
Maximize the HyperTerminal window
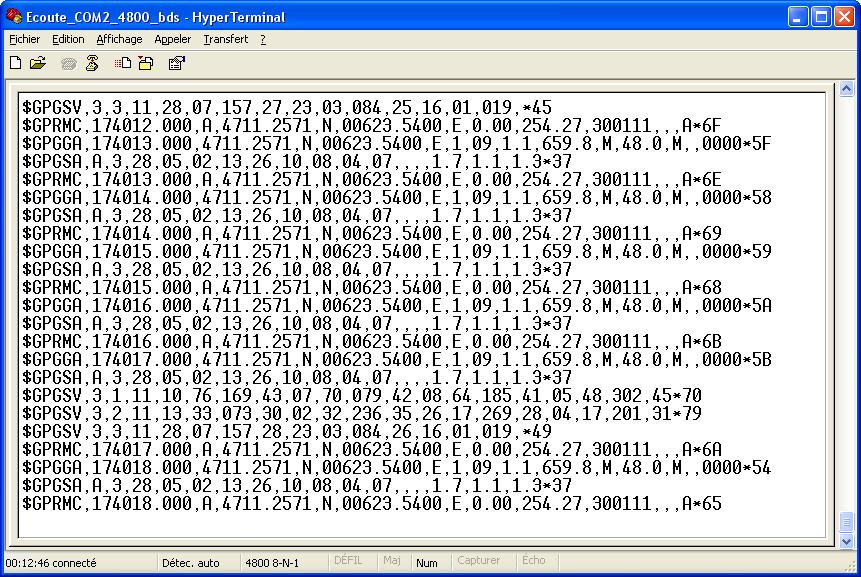820,17
